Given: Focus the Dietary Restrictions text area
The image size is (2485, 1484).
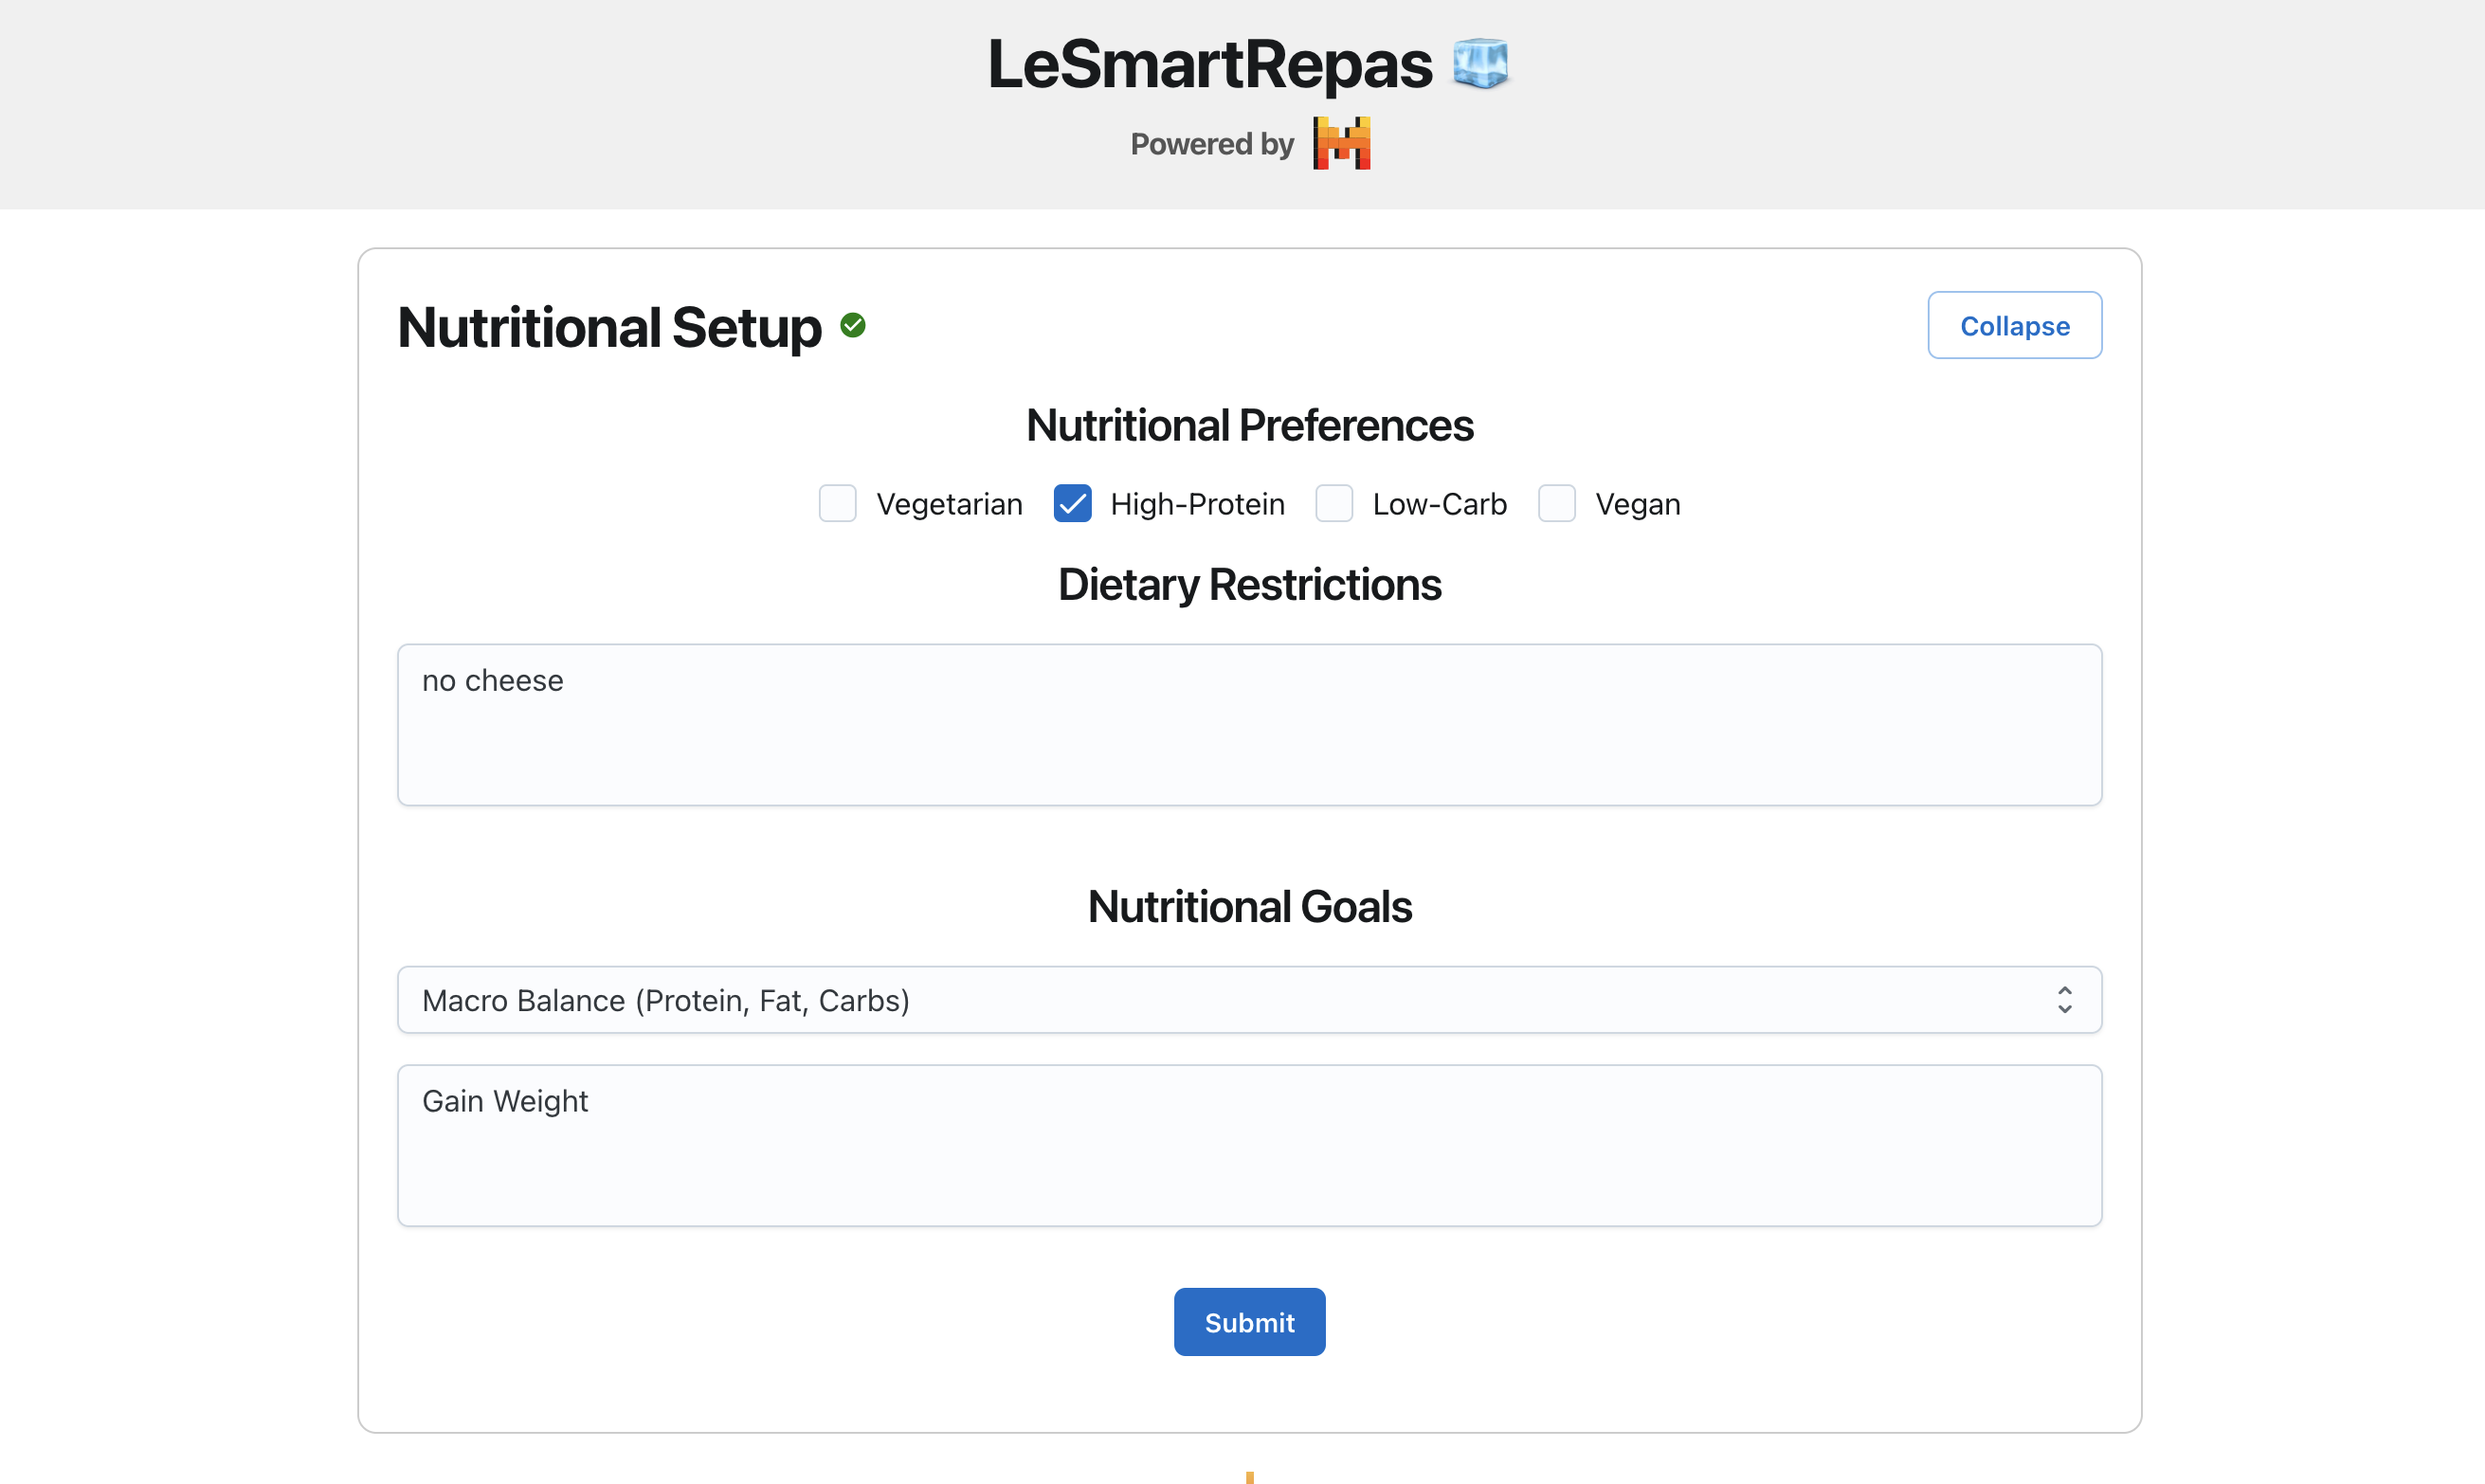Looking at the screenshot, I should pyautogui.click(x=1249, y=725).
